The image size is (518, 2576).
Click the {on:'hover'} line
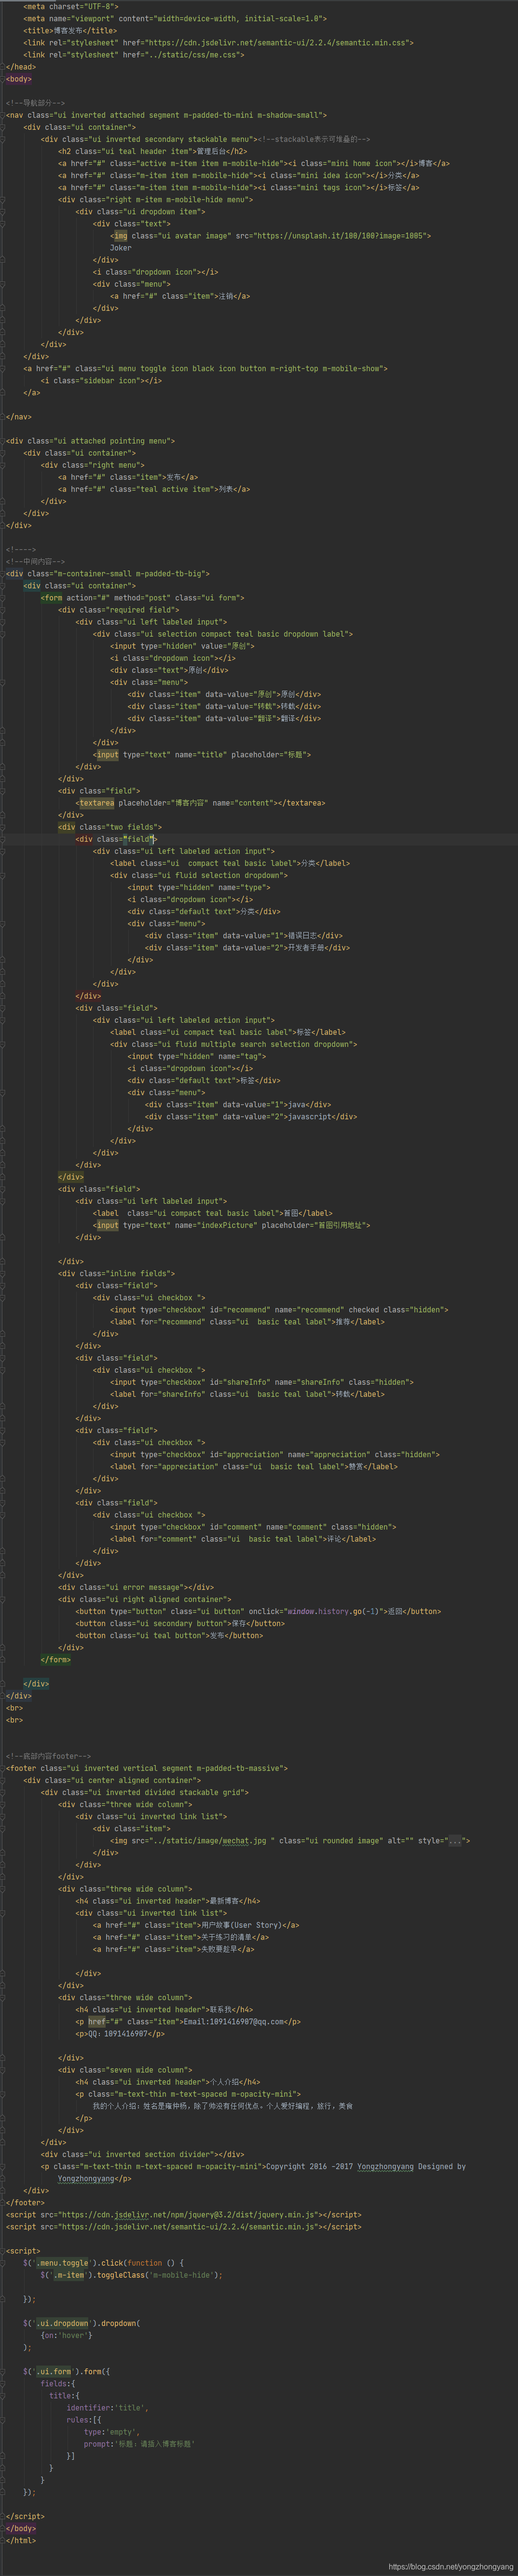pos(66,2335)
